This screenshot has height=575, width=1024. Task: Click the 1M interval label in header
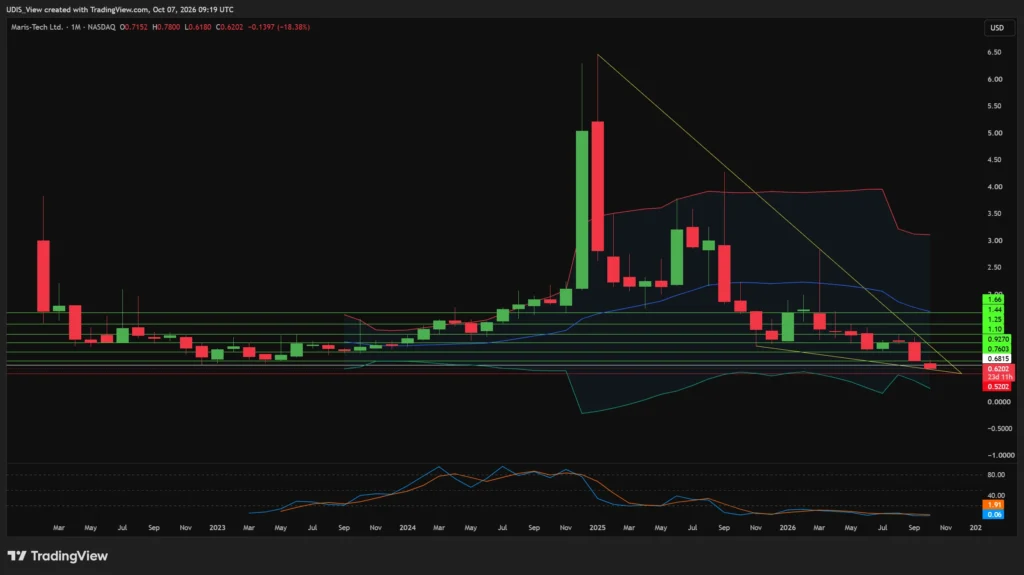click(x=76, y=27)
